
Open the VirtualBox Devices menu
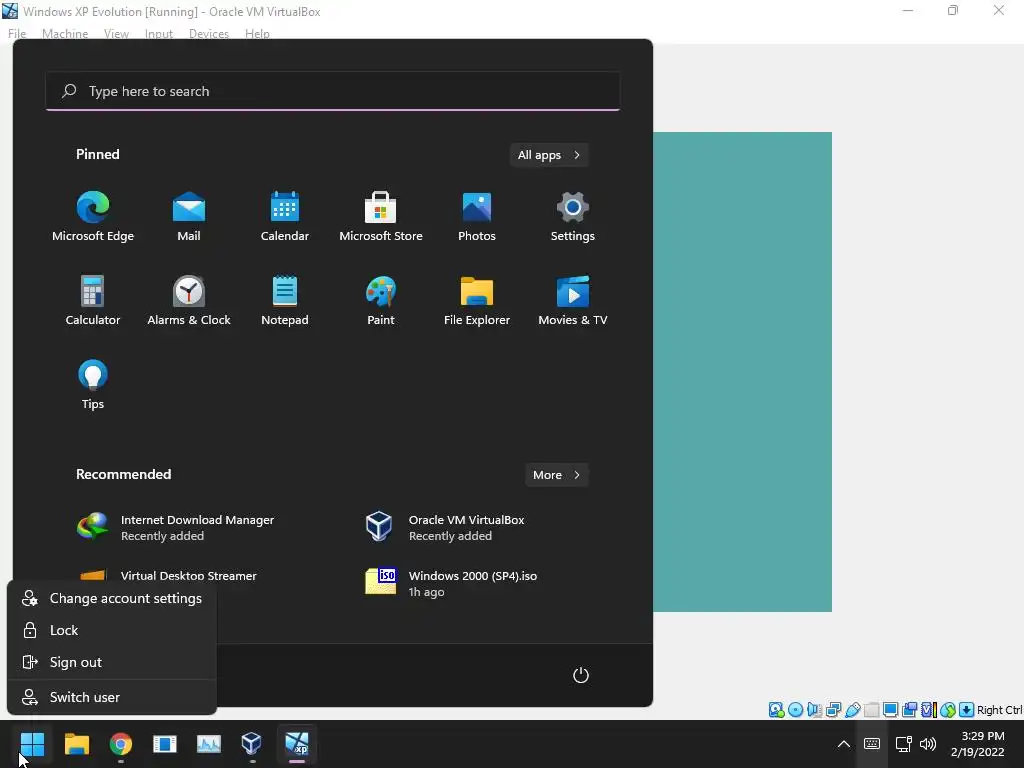pyautogui.click(x=209, y=33)
